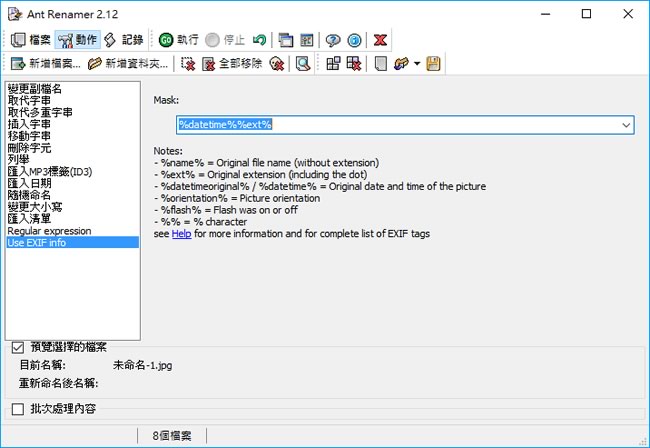Enable the 批次處理內容 checkbox
Screen dimensions: 650x448
point(17,409)
